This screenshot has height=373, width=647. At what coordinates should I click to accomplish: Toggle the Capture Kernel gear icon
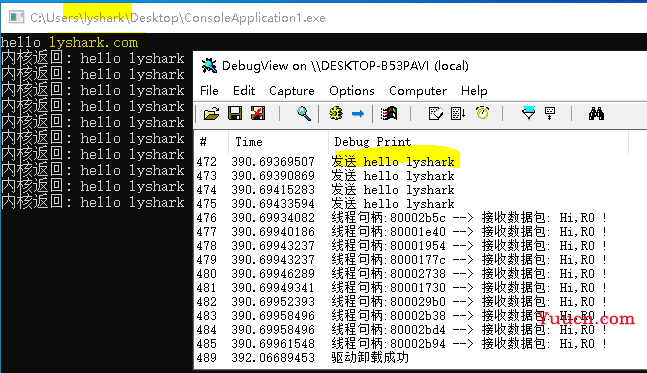pyautogui.click(x=335, y=113)
